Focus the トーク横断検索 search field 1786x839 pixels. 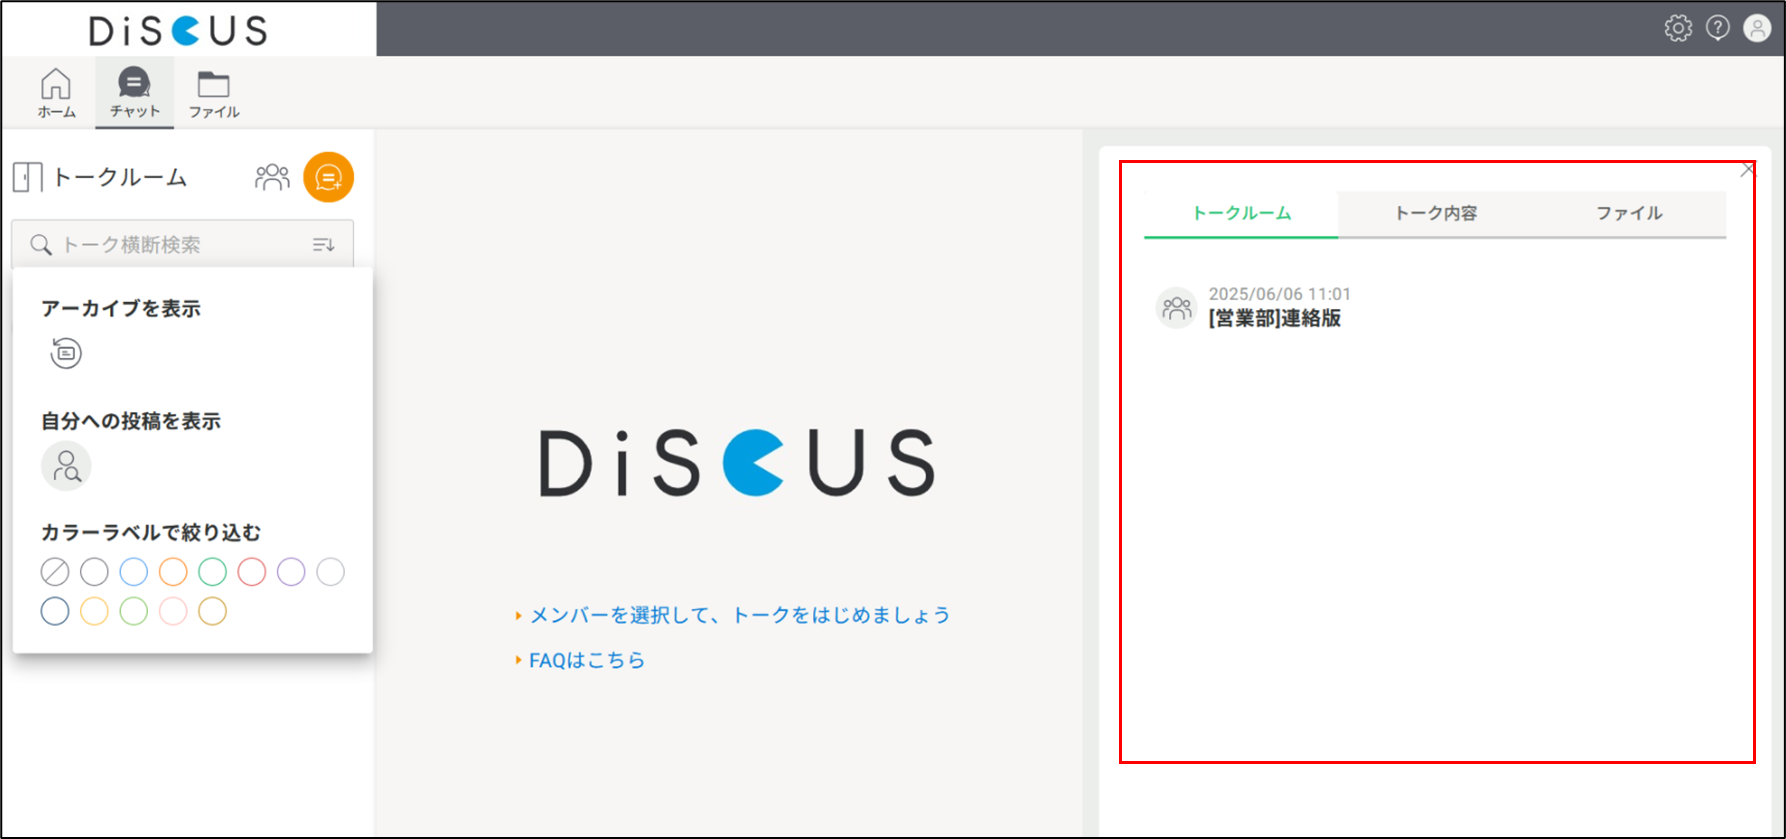coord(182,244)
